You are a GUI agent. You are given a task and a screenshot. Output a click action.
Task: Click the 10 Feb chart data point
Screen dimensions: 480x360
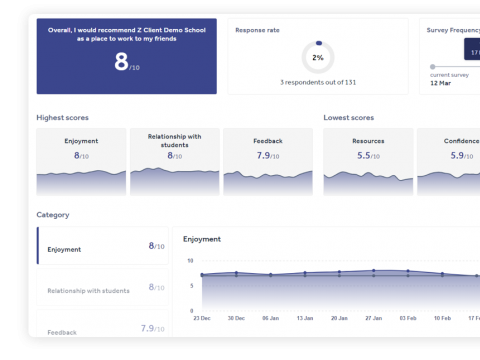[442, 274]
